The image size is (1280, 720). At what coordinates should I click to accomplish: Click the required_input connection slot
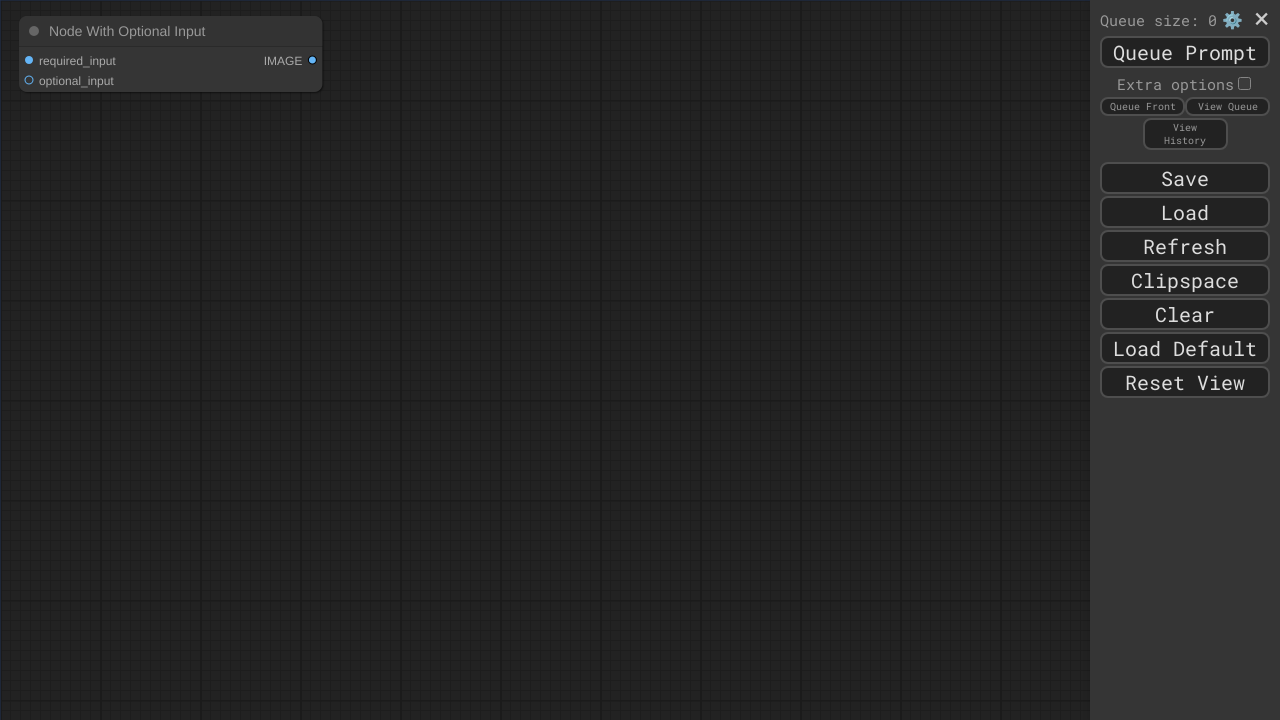(x=29, y=60)
